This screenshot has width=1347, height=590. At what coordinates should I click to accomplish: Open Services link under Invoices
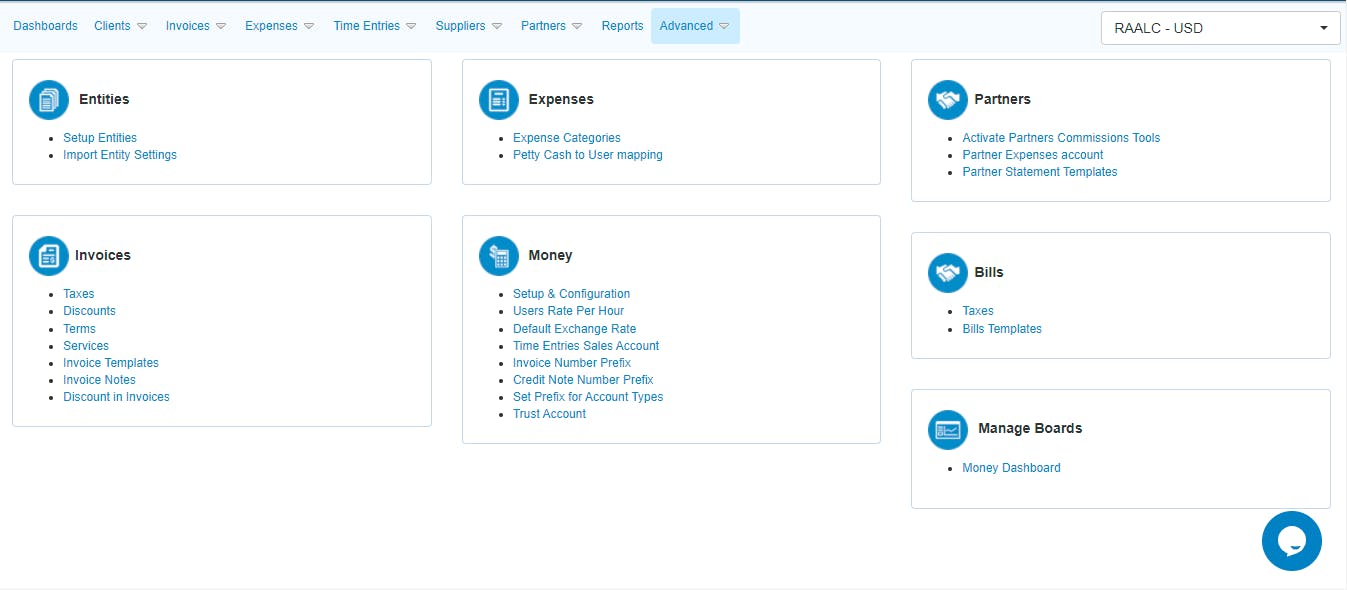tap(86, 346)
